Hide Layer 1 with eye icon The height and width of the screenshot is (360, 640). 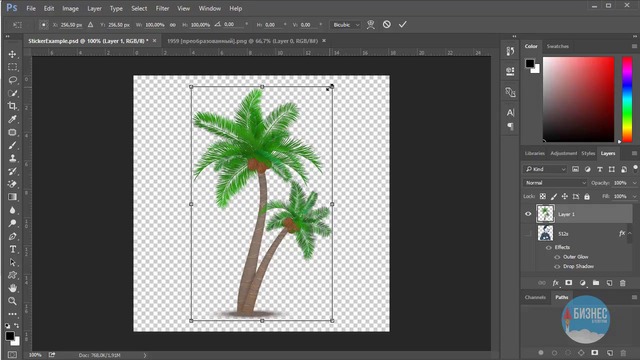click(x=528, y=214)
